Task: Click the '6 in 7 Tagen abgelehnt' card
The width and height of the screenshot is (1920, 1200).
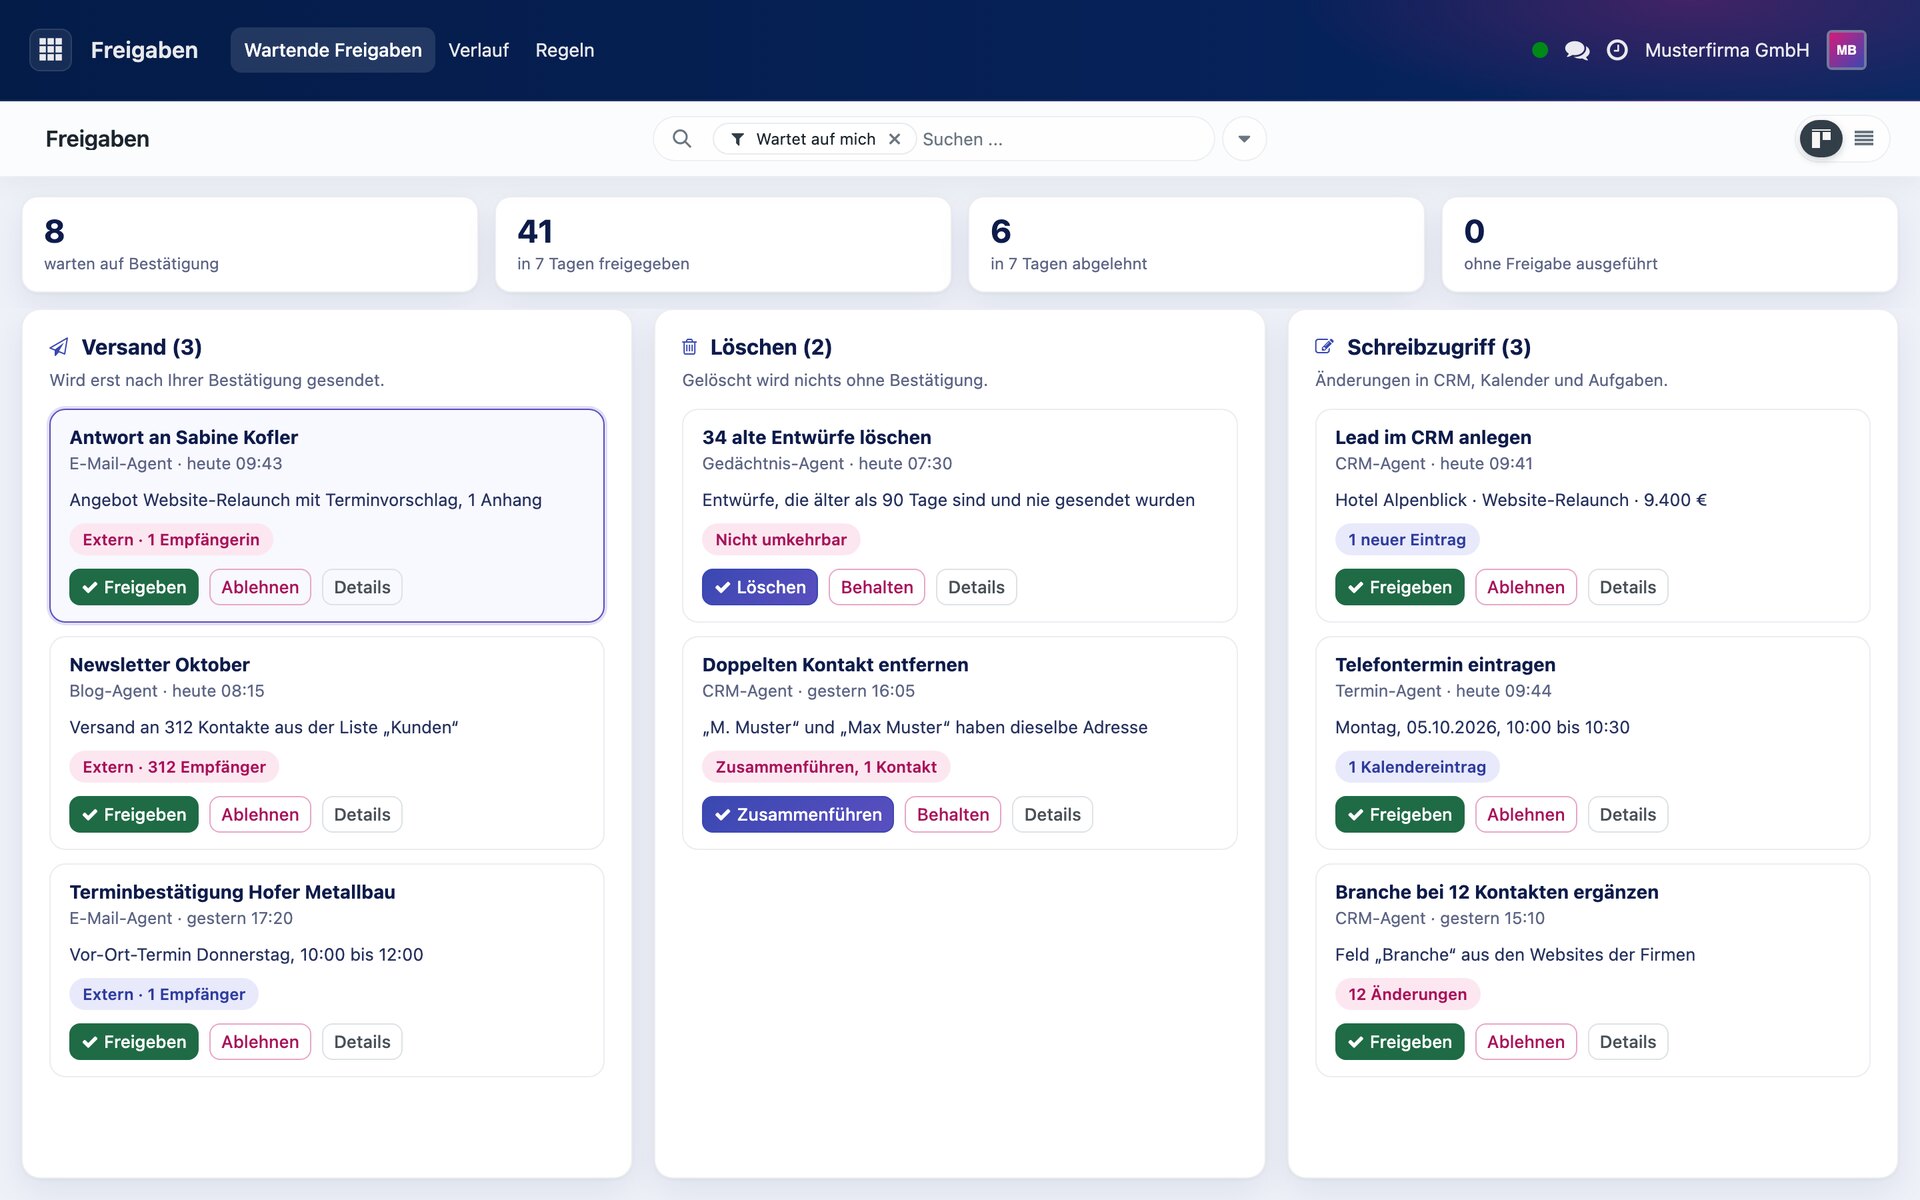Action: tap(1196, 244)
